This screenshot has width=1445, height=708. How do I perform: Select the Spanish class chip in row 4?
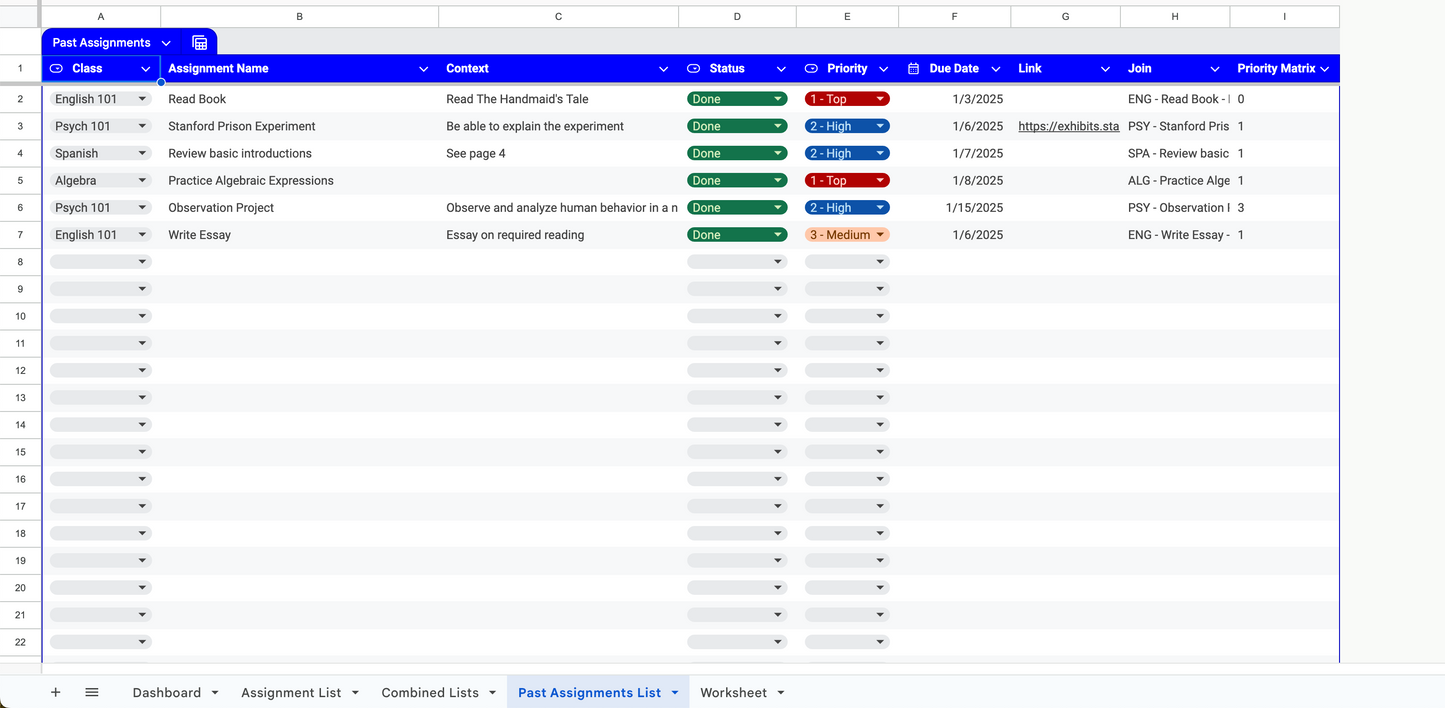(100, 153)
